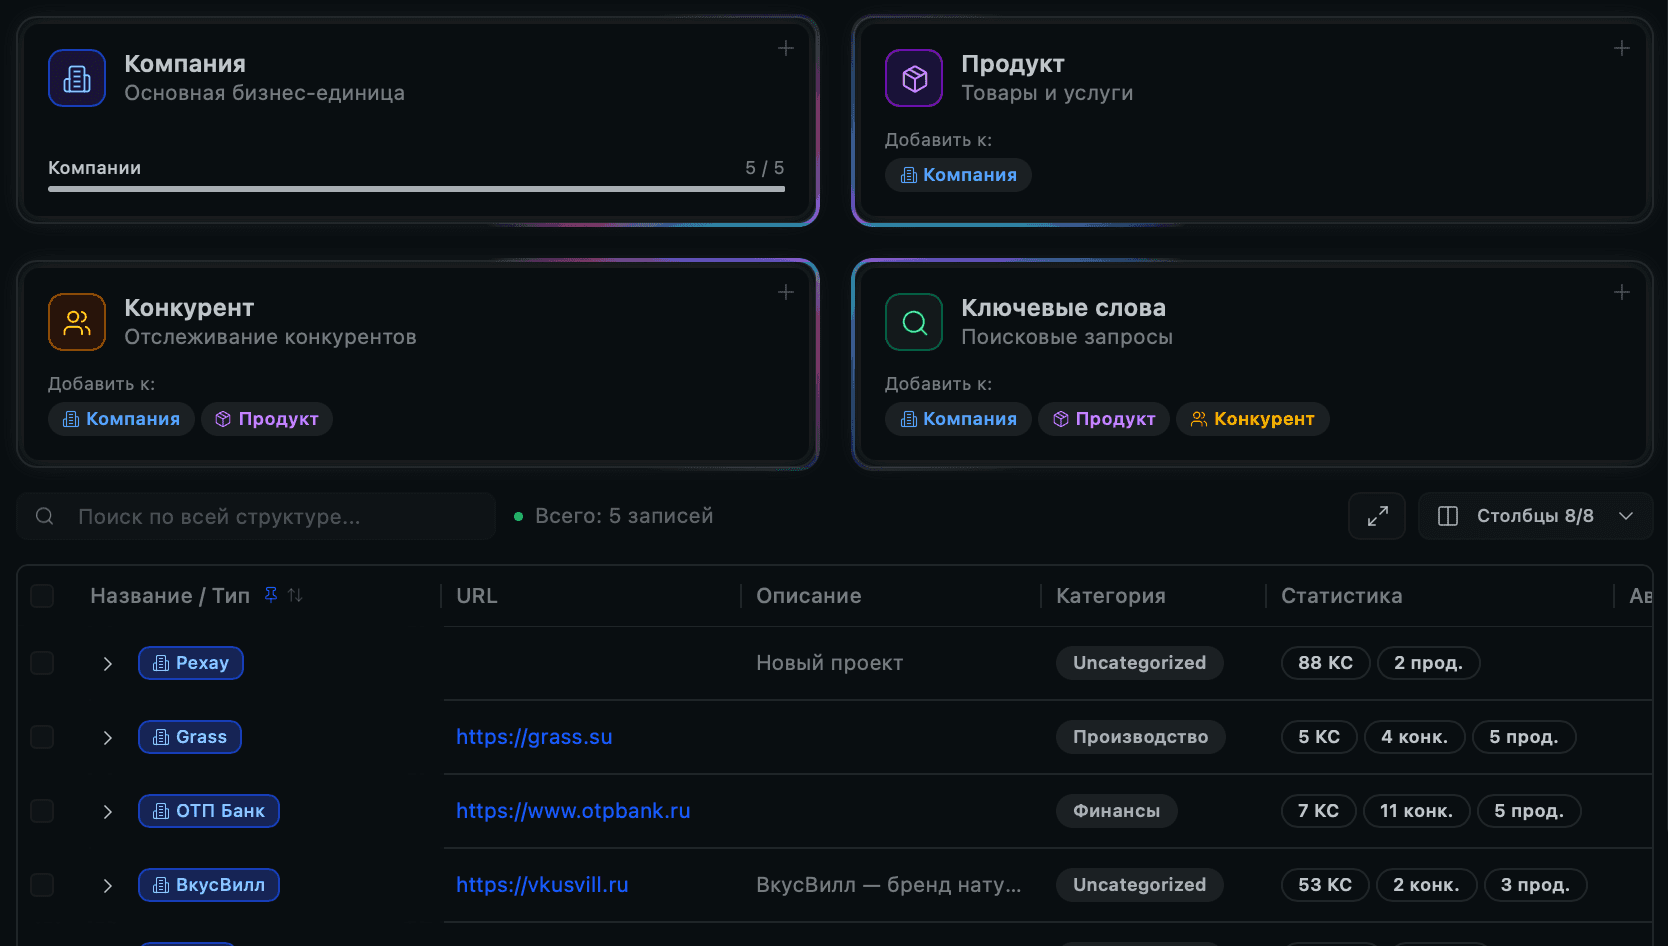Expand the ОТП Банк row
1668x946 pixels.
point(108,811)
